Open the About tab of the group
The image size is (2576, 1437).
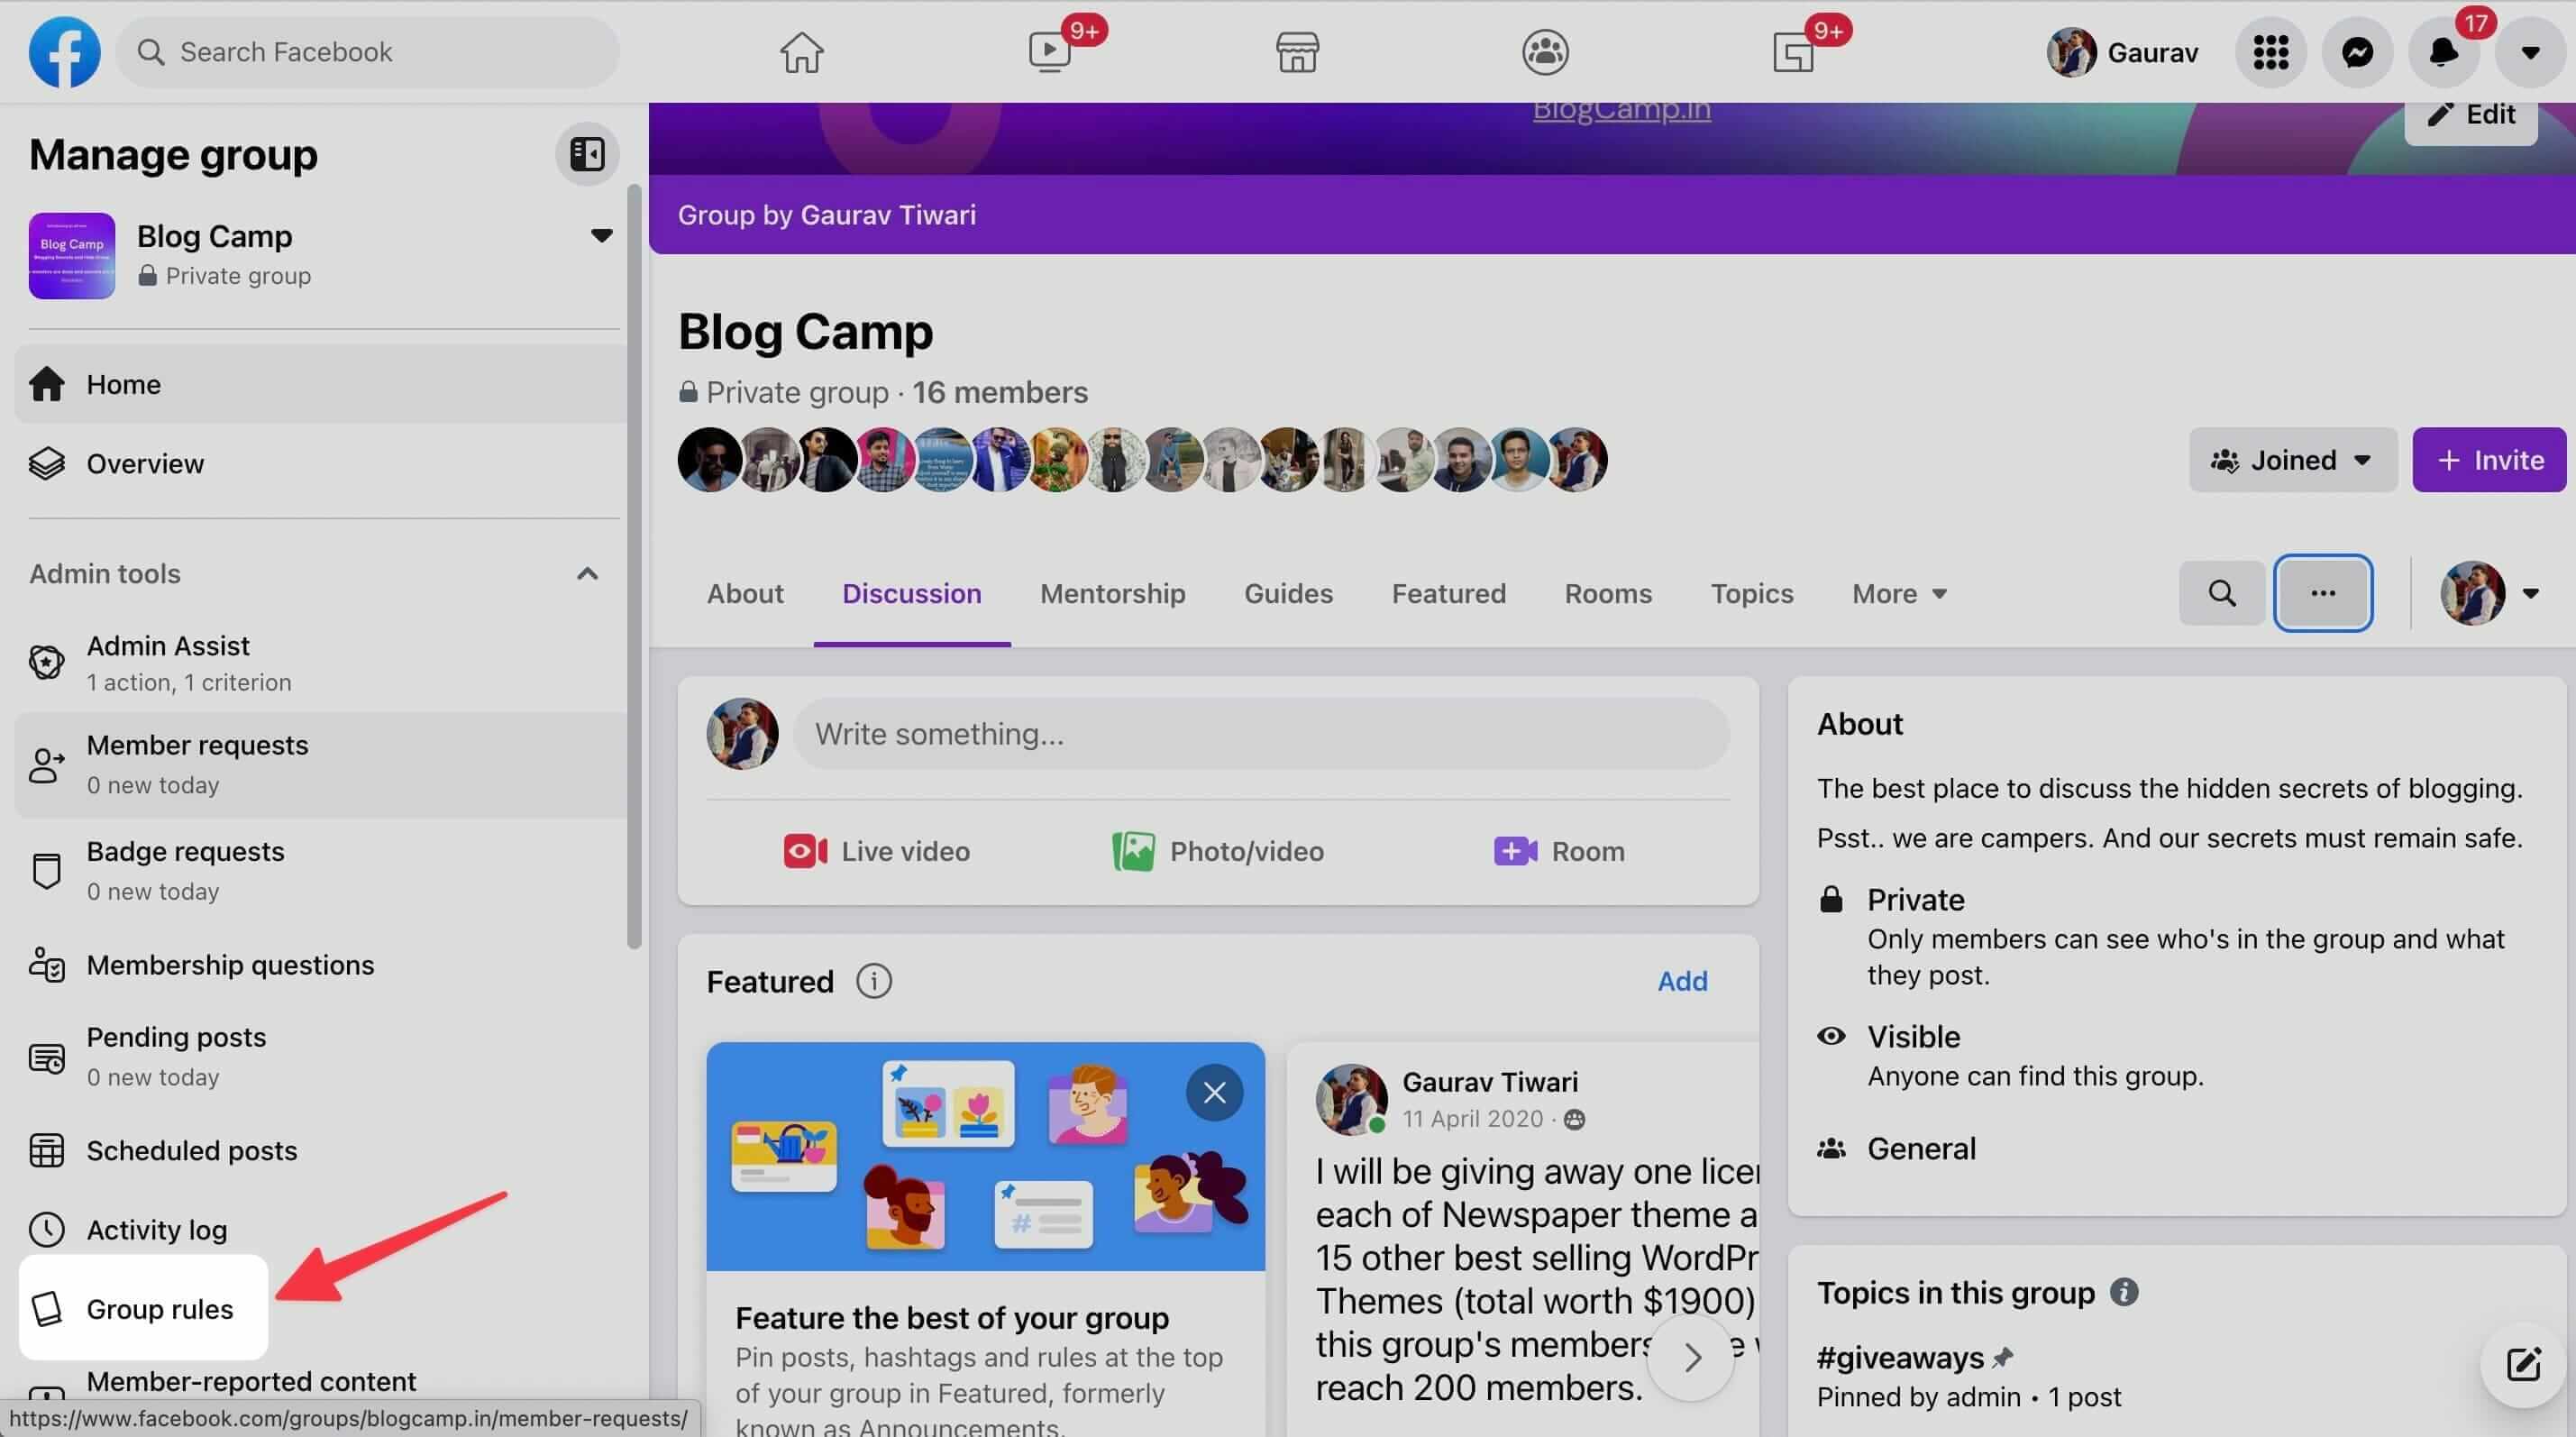(745, 592)
